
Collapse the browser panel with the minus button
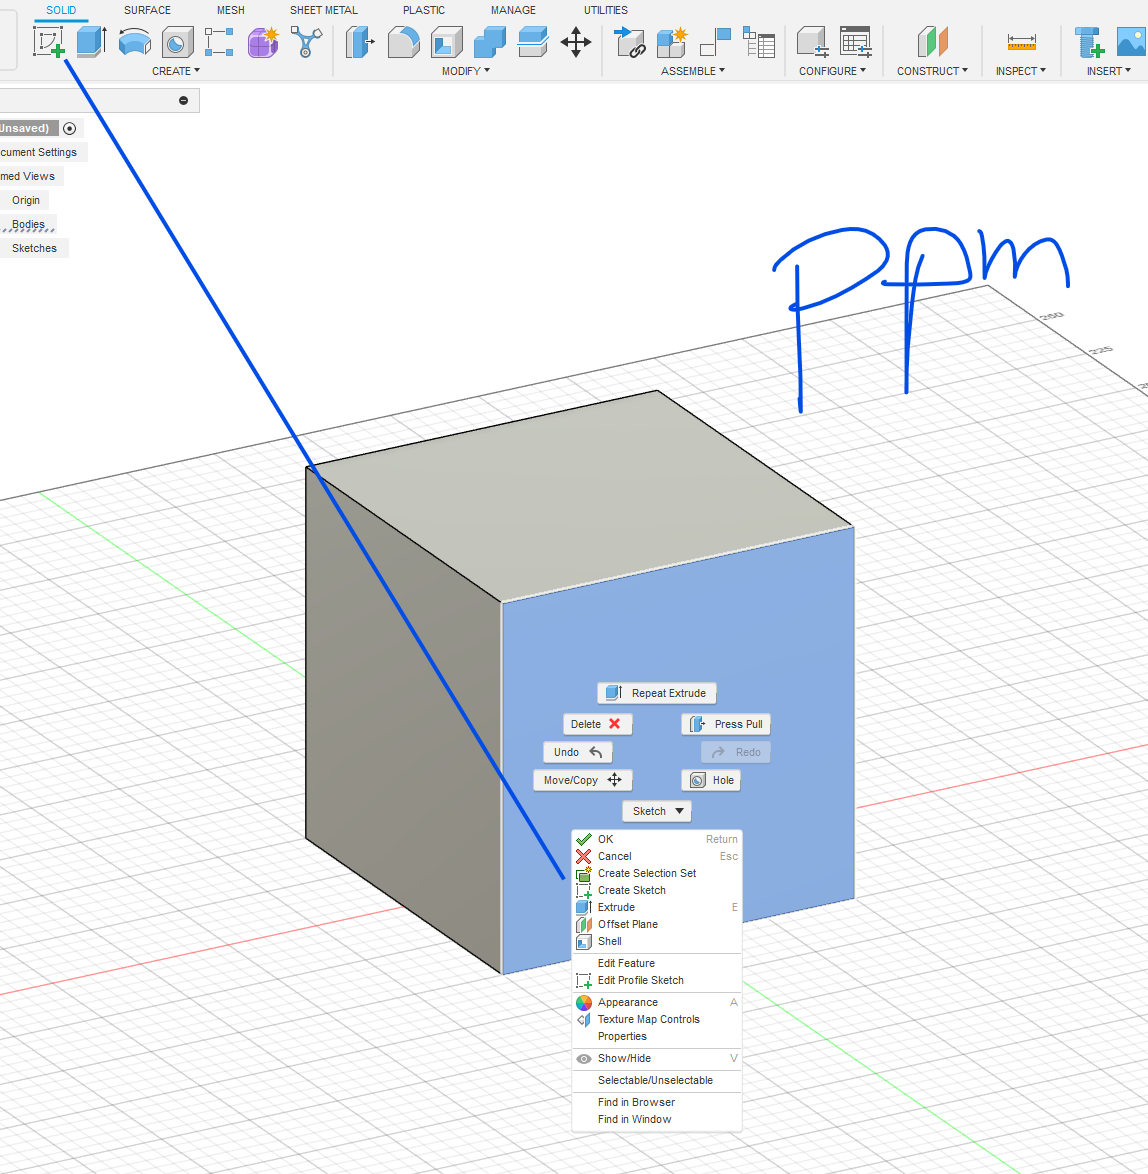pyautogui.click(x=183, y=100)
